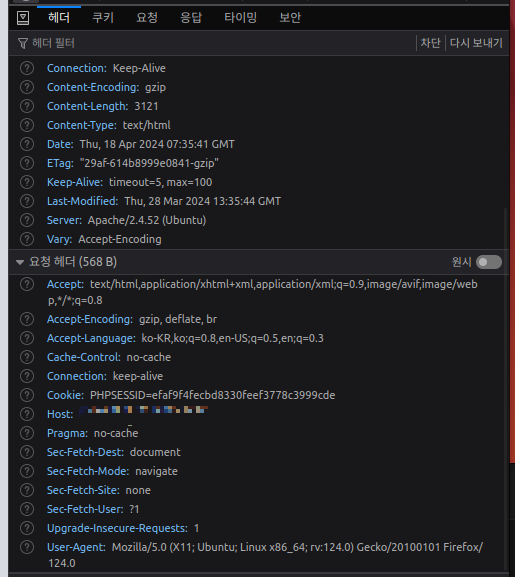Screen dimensions: 515x577
Task: Open help icon for Cookie header
Action: click(27, 395)
